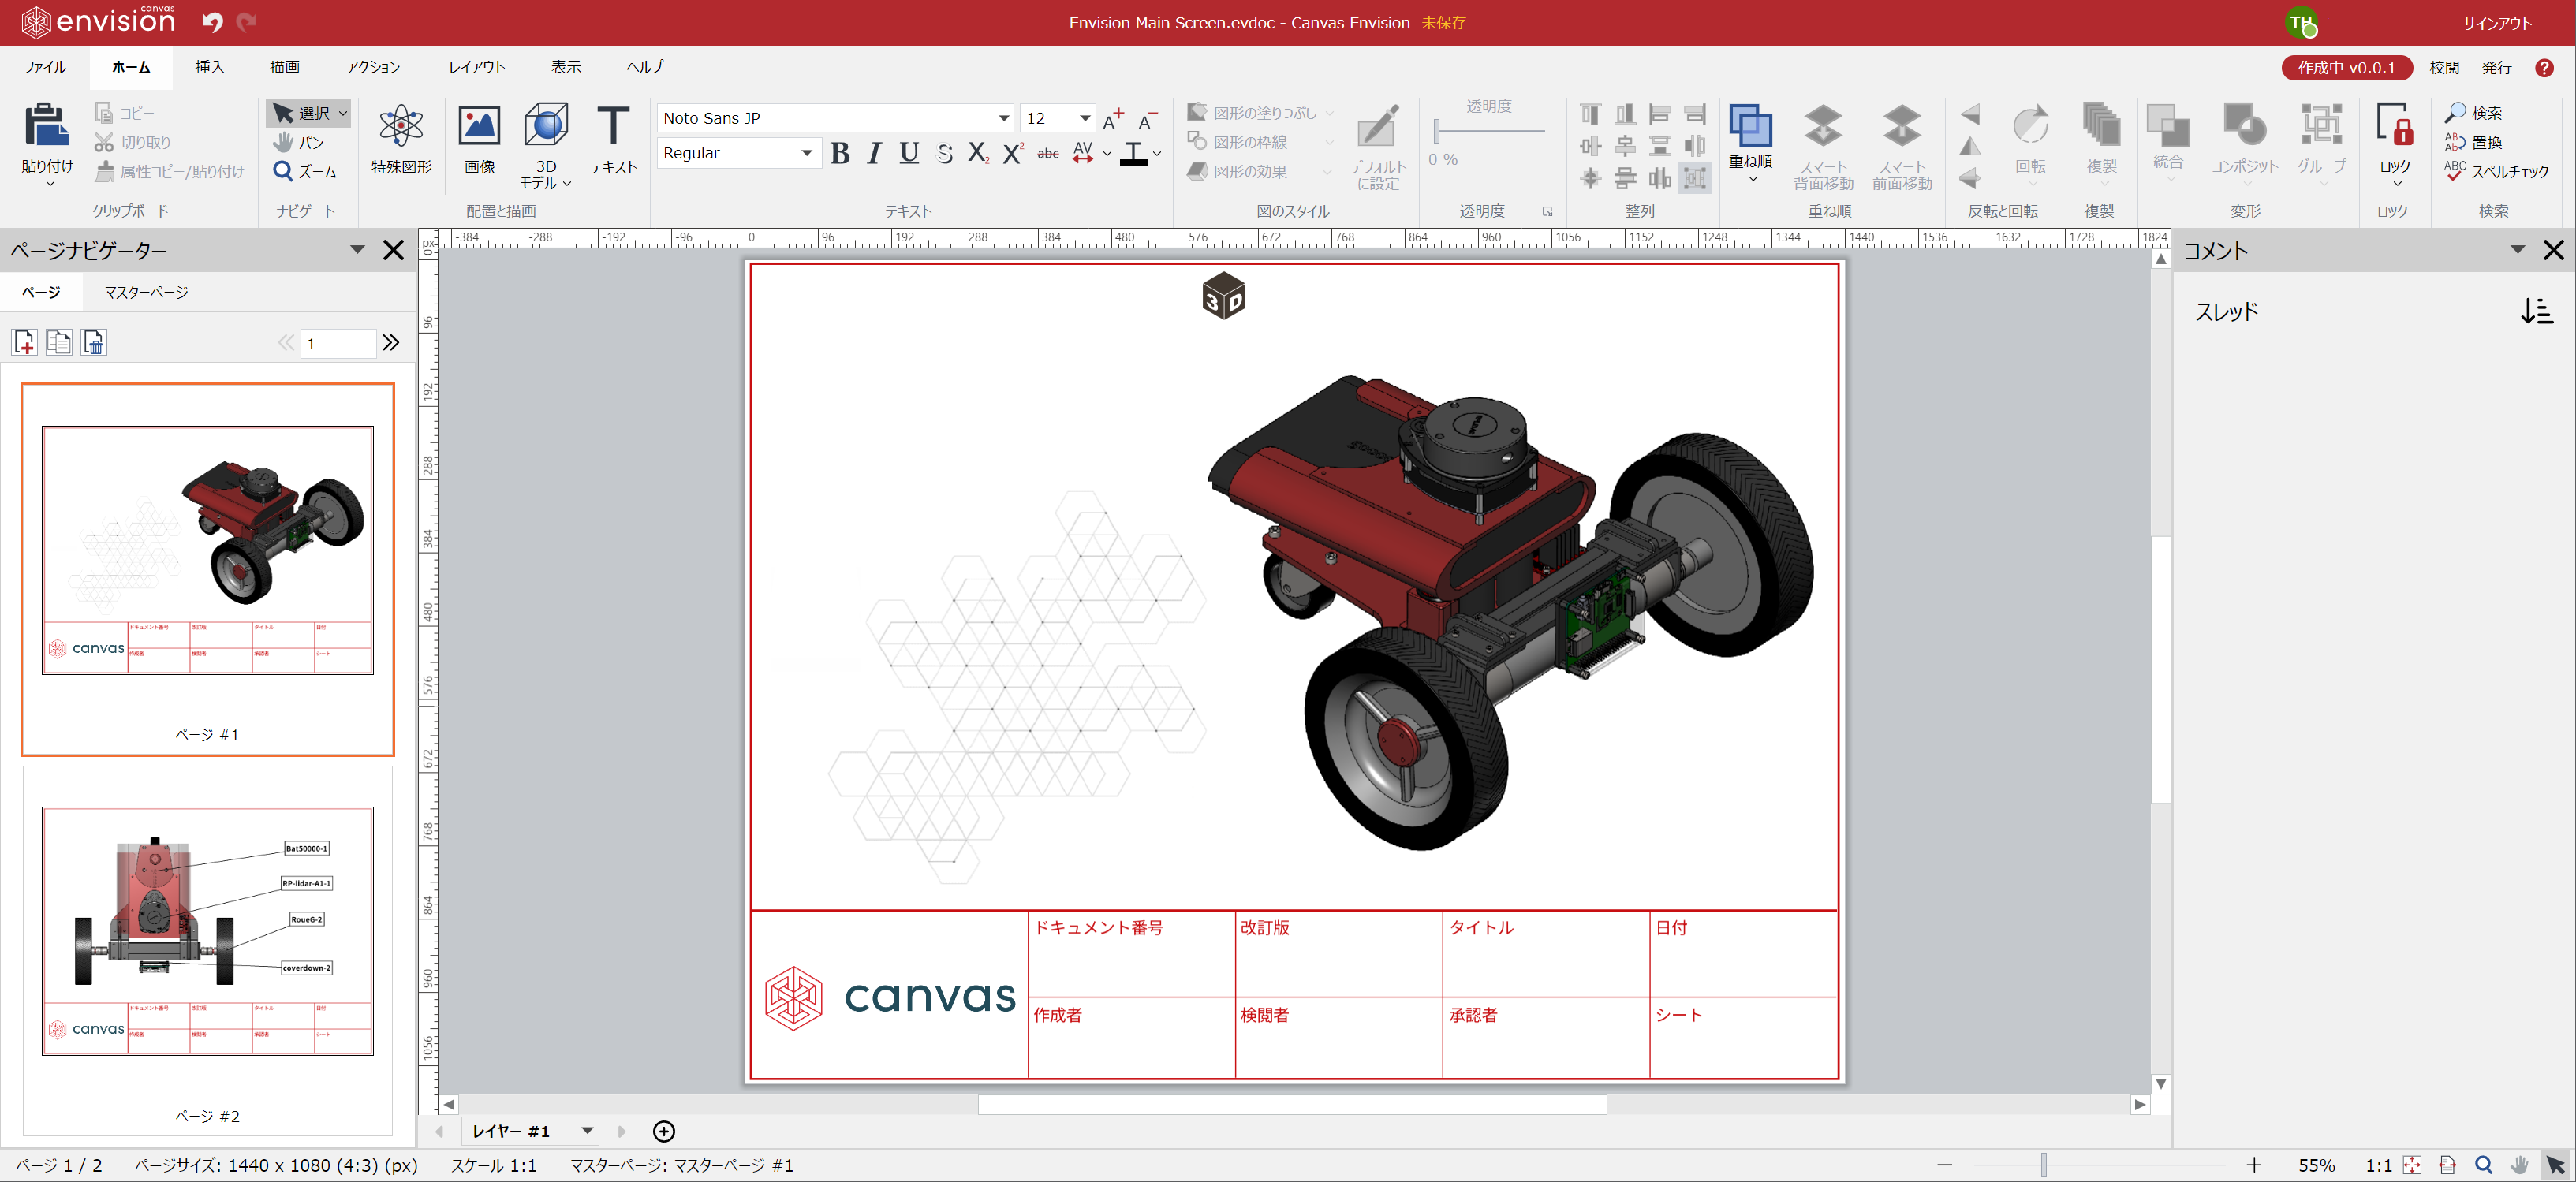This screenshot has height=1182, width=2576.
Task: Expand the Lock (ロック) dropdown
Action: pyautogui.click(x=2397, y=184)
